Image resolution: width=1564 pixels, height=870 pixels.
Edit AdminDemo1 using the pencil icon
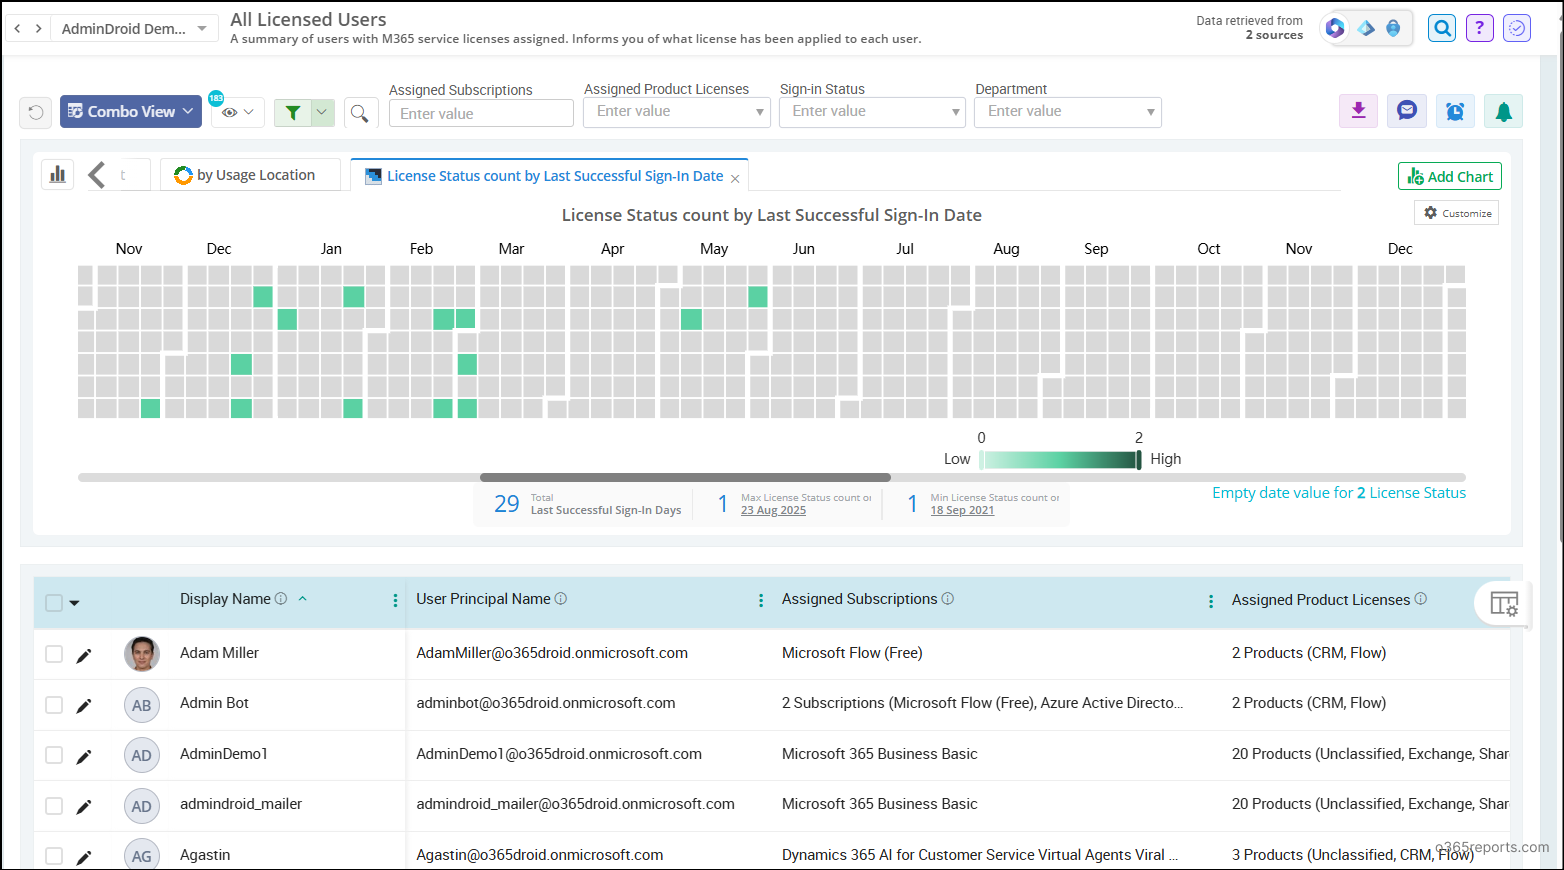[84, 756]
